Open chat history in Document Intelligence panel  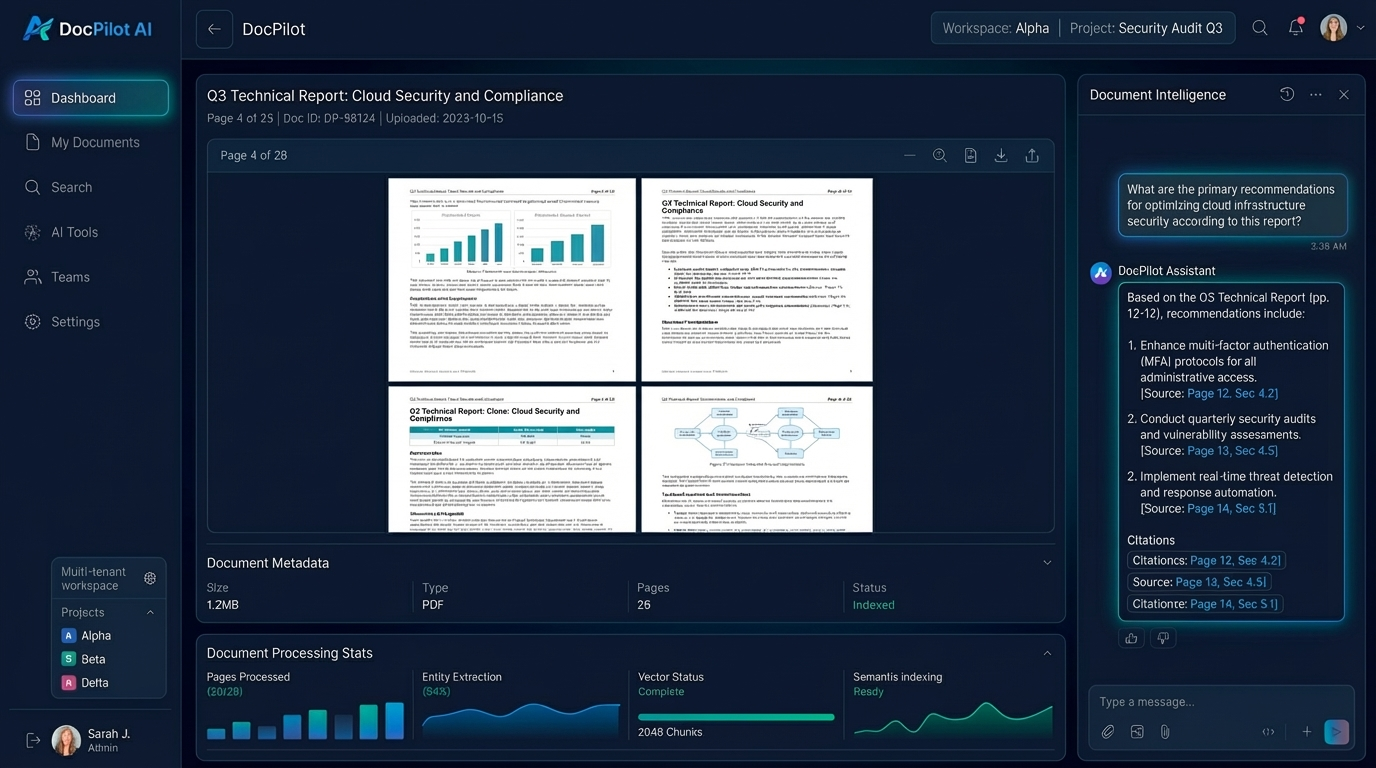click(x=1287, y=93)
